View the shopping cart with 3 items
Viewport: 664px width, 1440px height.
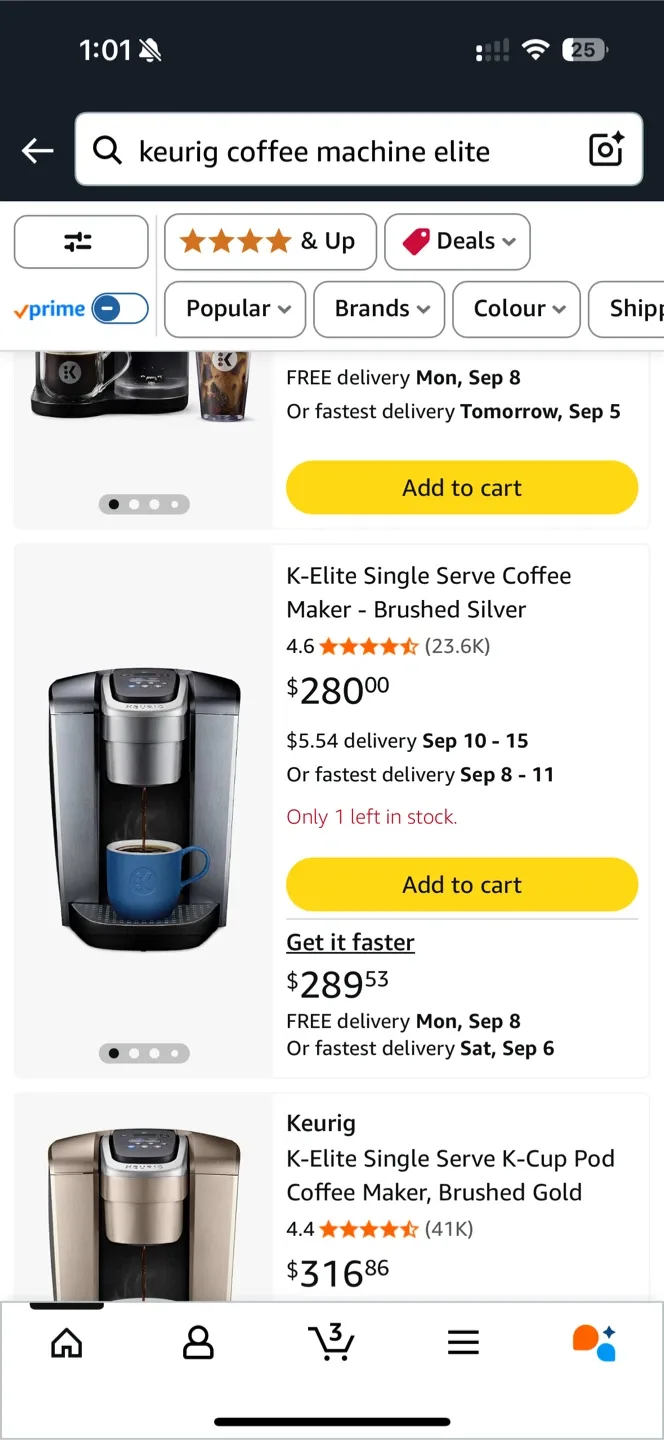331,1343
